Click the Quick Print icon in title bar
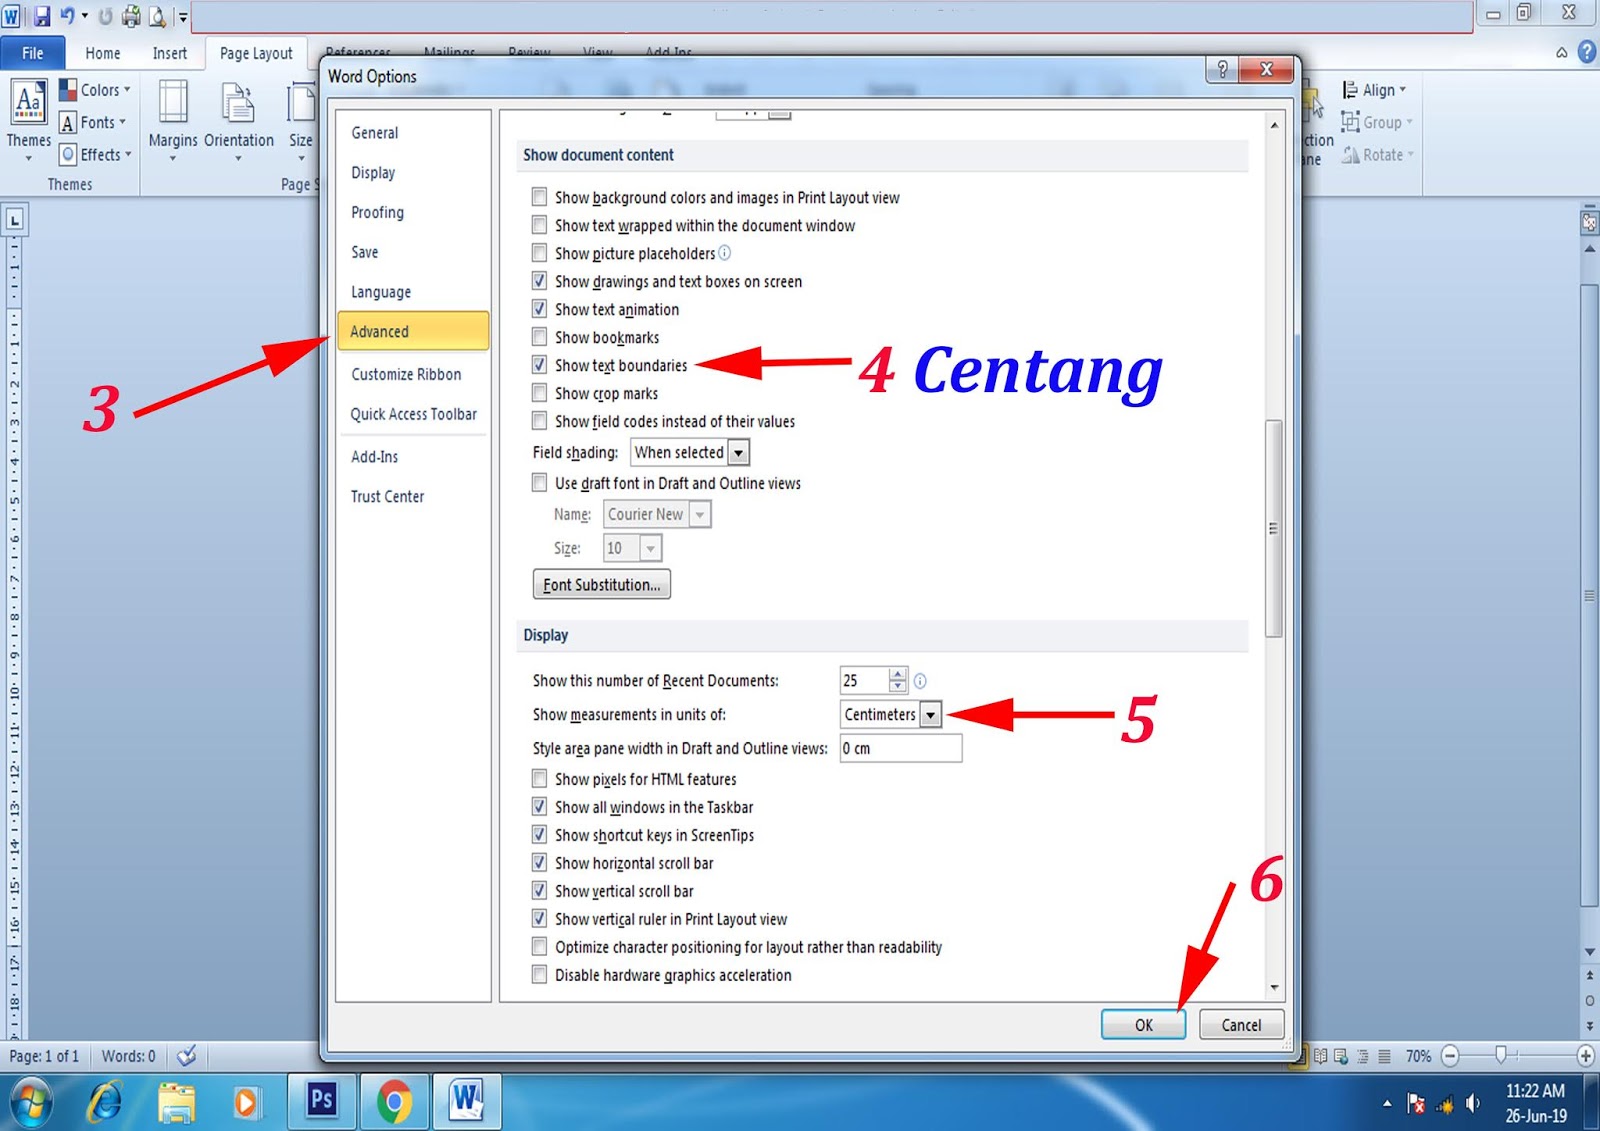The image size is (1600, 1131). (131, 16)
